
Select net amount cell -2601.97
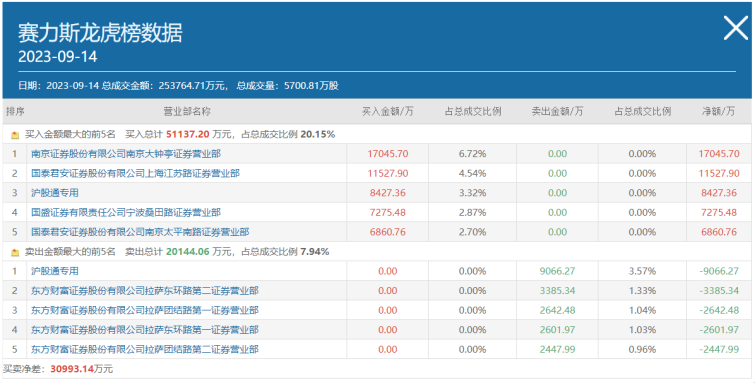(x=719, y=330)
